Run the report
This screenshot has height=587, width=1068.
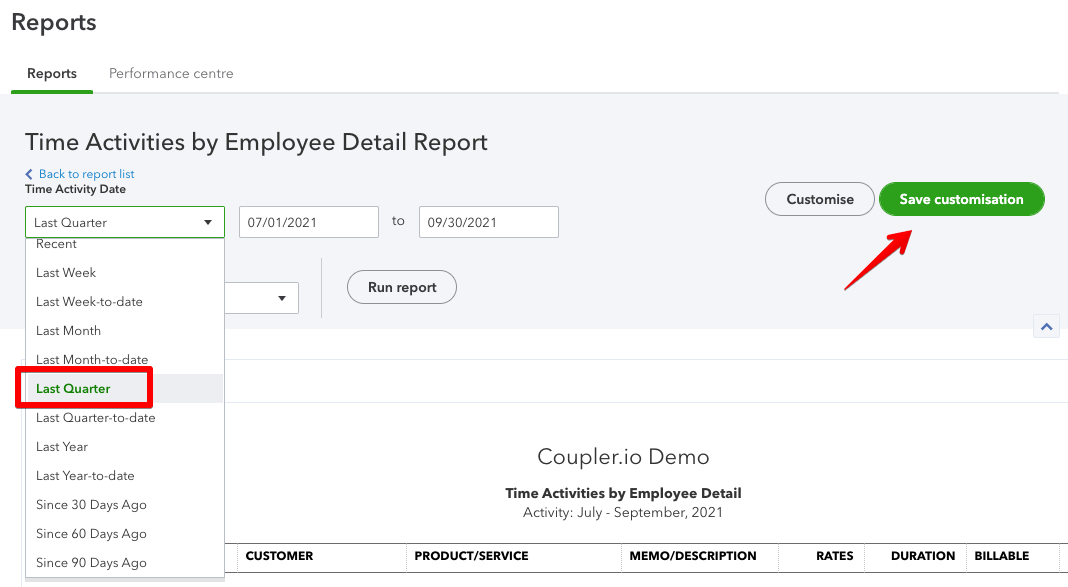401,286
